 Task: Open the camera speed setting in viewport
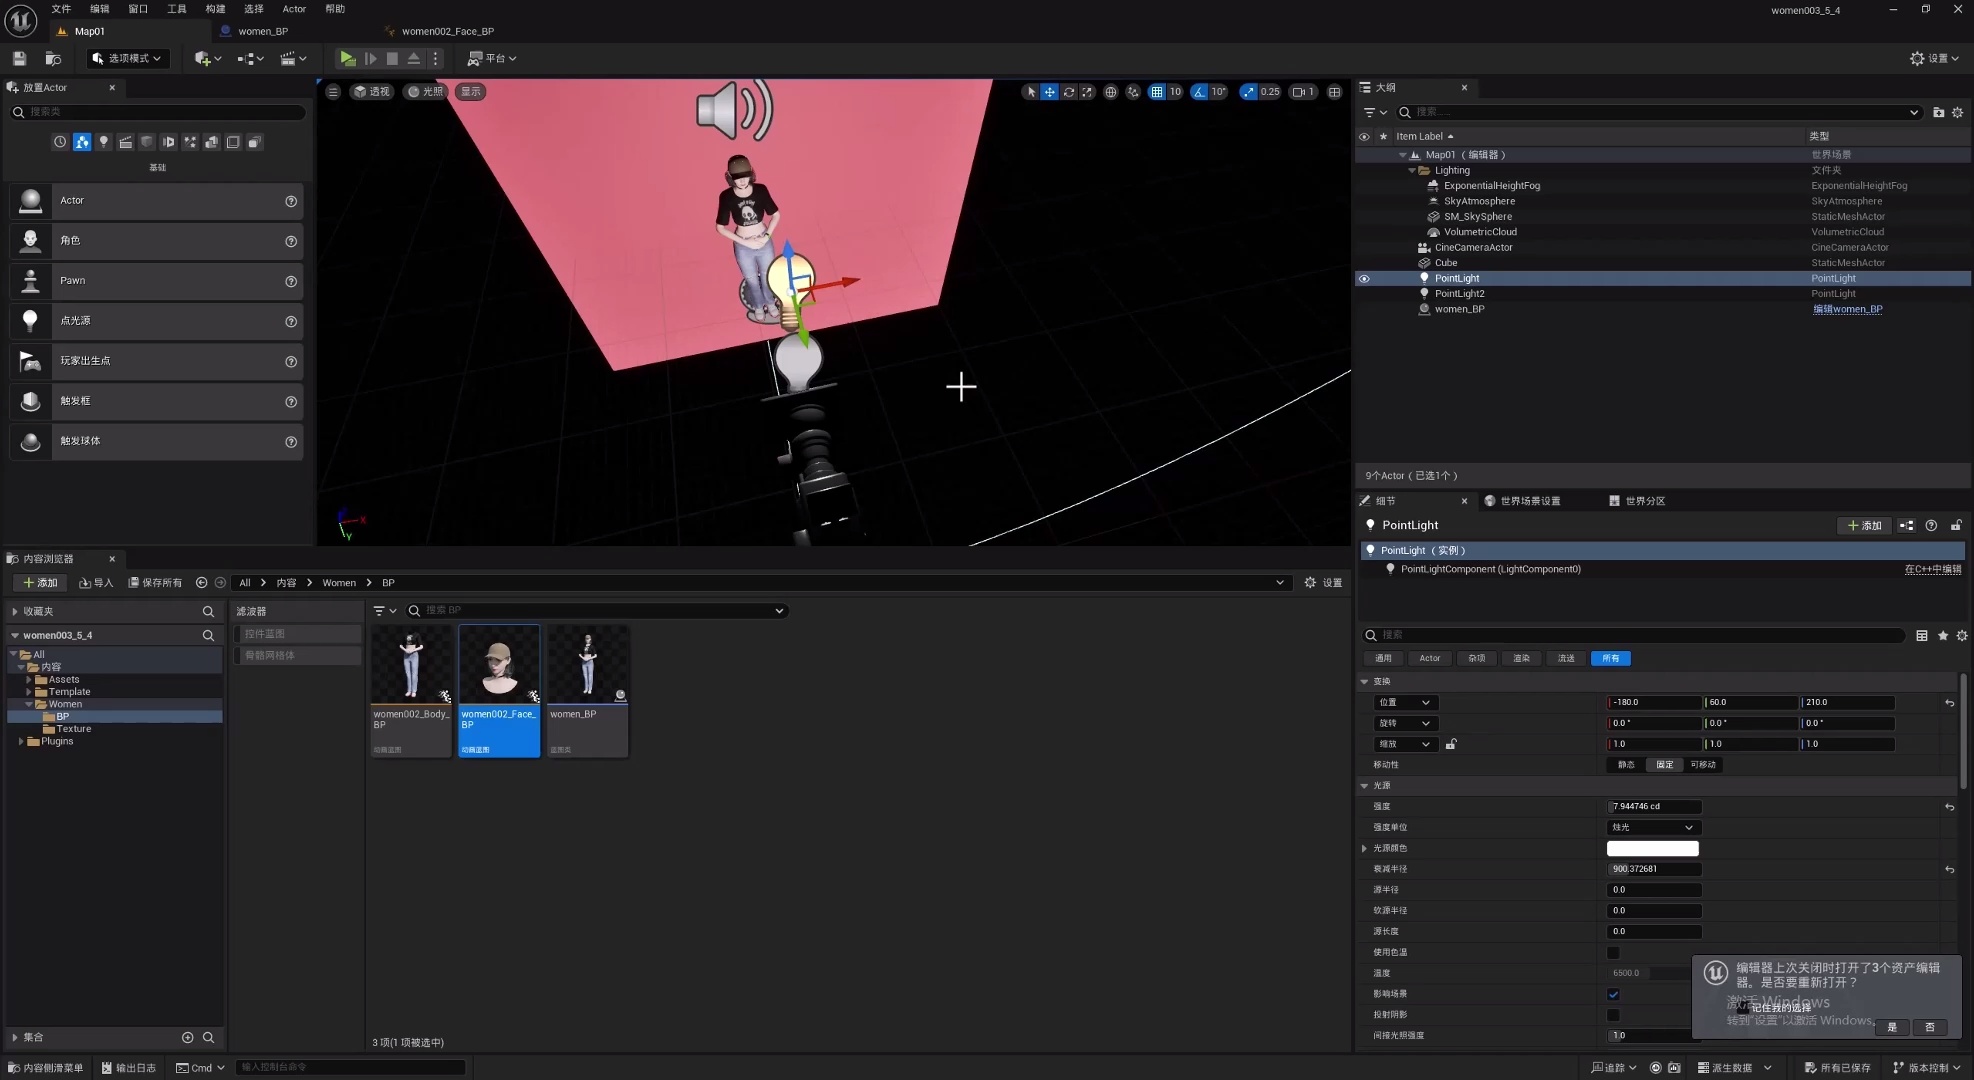[1303, 92]
